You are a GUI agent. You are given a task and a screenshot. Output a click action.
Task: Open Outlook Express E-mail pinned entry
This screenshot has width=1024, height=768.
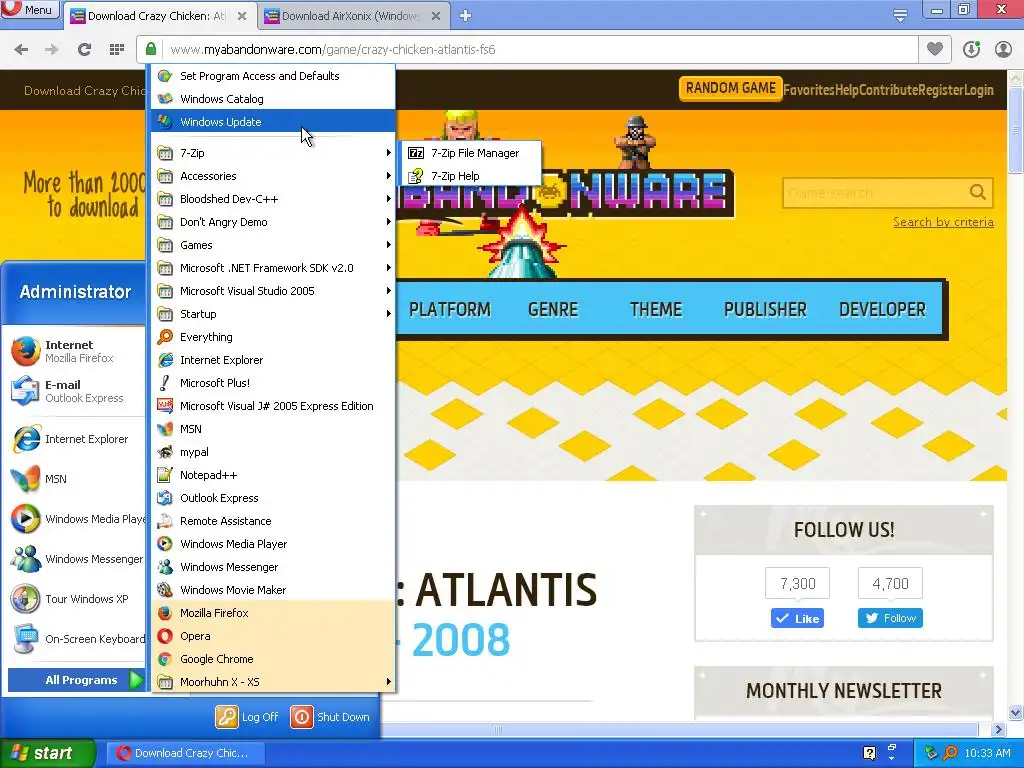(73, 391)
